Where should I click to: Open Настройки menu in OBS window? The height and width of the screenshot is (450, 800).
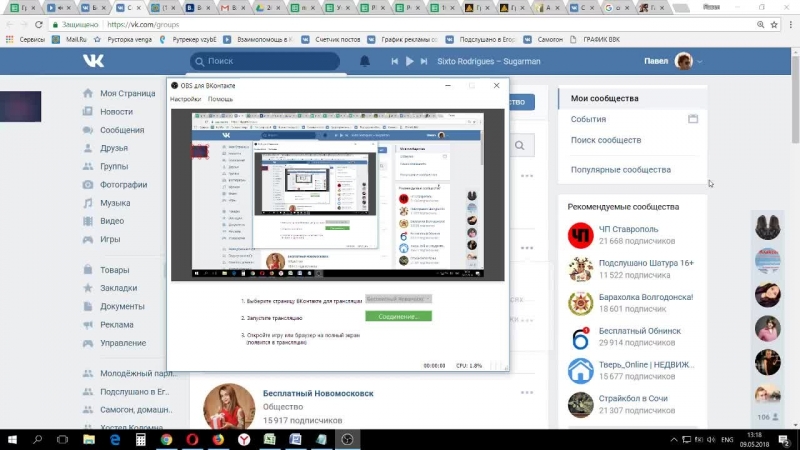point(186,99)
